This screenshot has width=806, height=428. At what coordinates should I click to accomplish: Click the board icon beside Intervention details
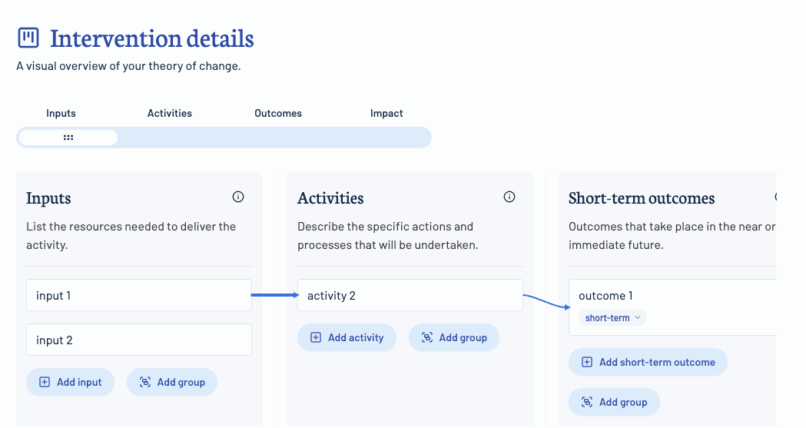28,38
